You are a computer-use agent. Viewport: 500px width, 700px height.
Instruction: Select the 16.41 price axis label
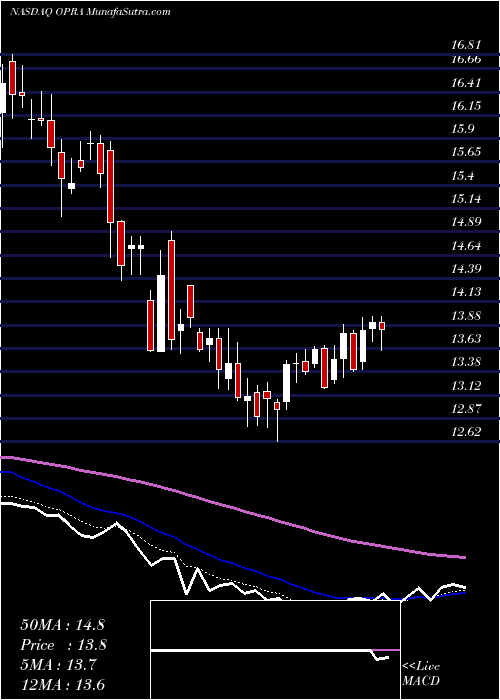tap(466, 83)
